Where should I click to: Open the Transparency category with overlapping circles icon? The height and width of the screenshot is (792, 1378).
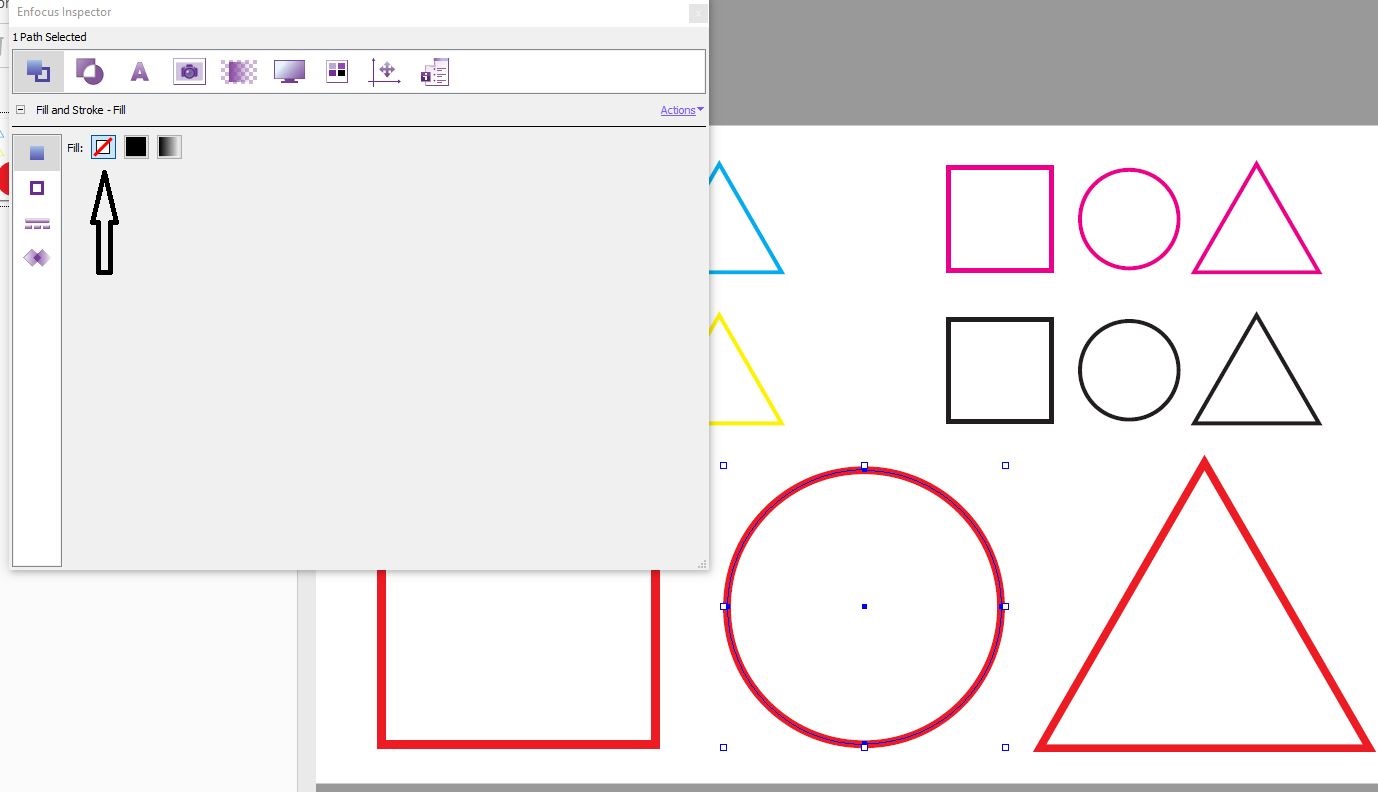(90, 72)
